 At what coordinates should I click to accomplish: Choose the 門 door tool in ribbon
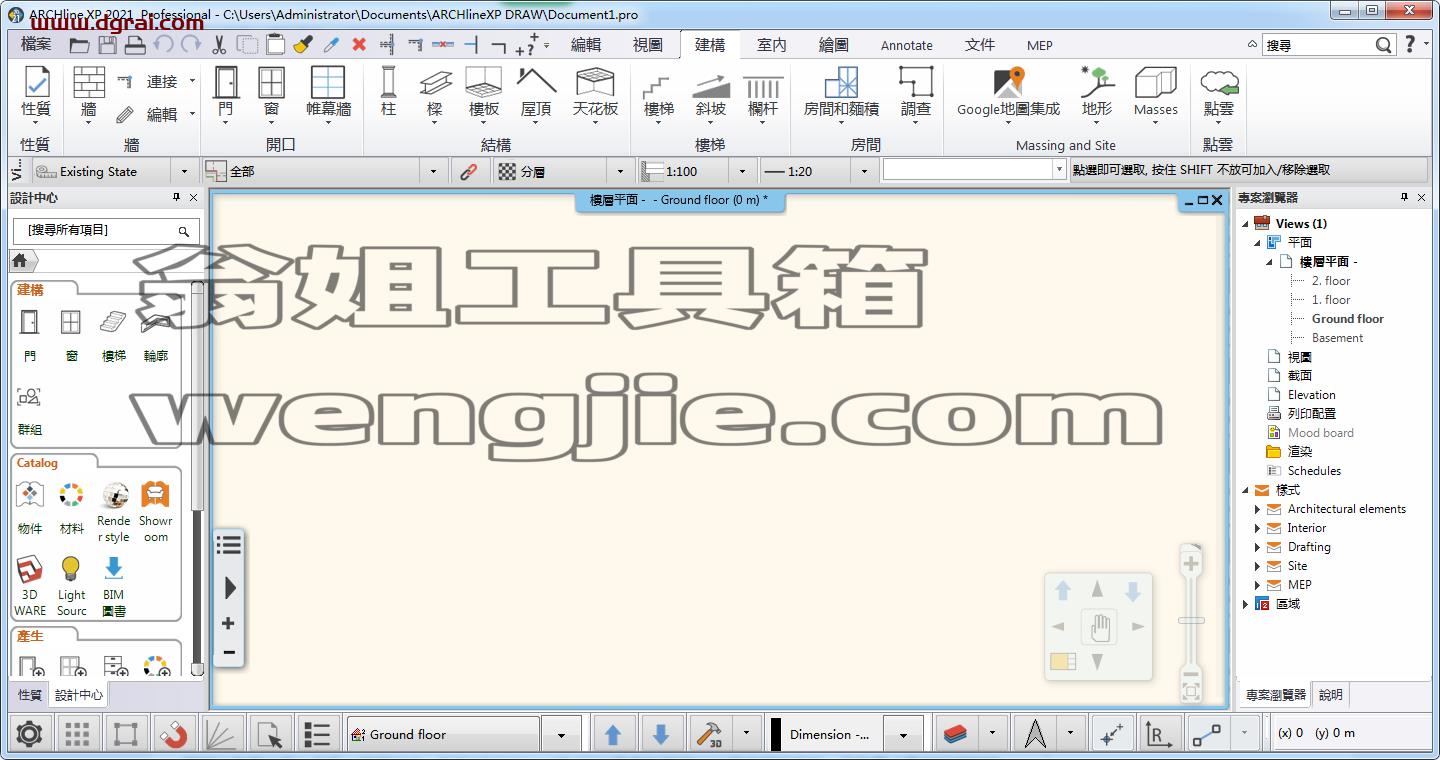coord(225,95)
